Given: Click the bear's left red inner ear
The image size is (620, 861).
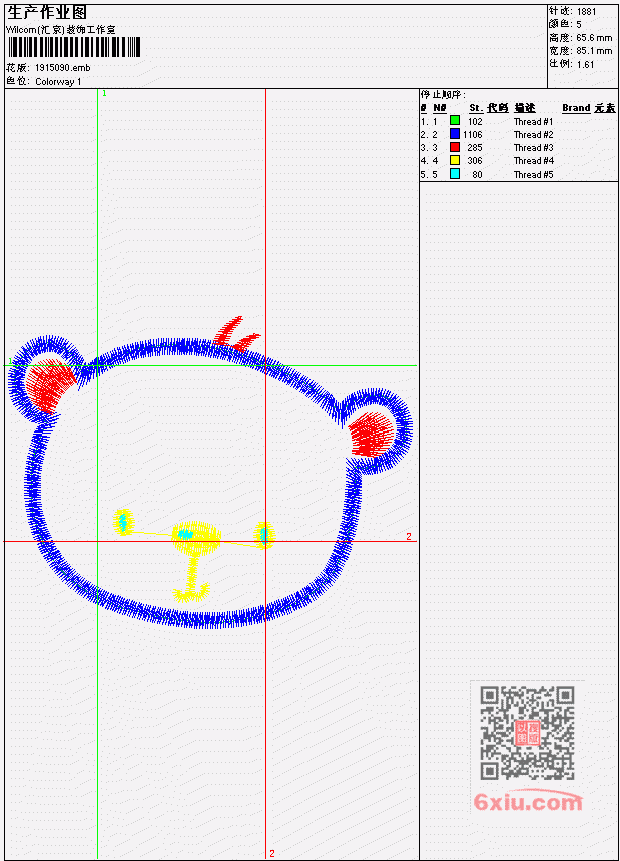Looking at the screenshot, I should (x=50, y=385).
